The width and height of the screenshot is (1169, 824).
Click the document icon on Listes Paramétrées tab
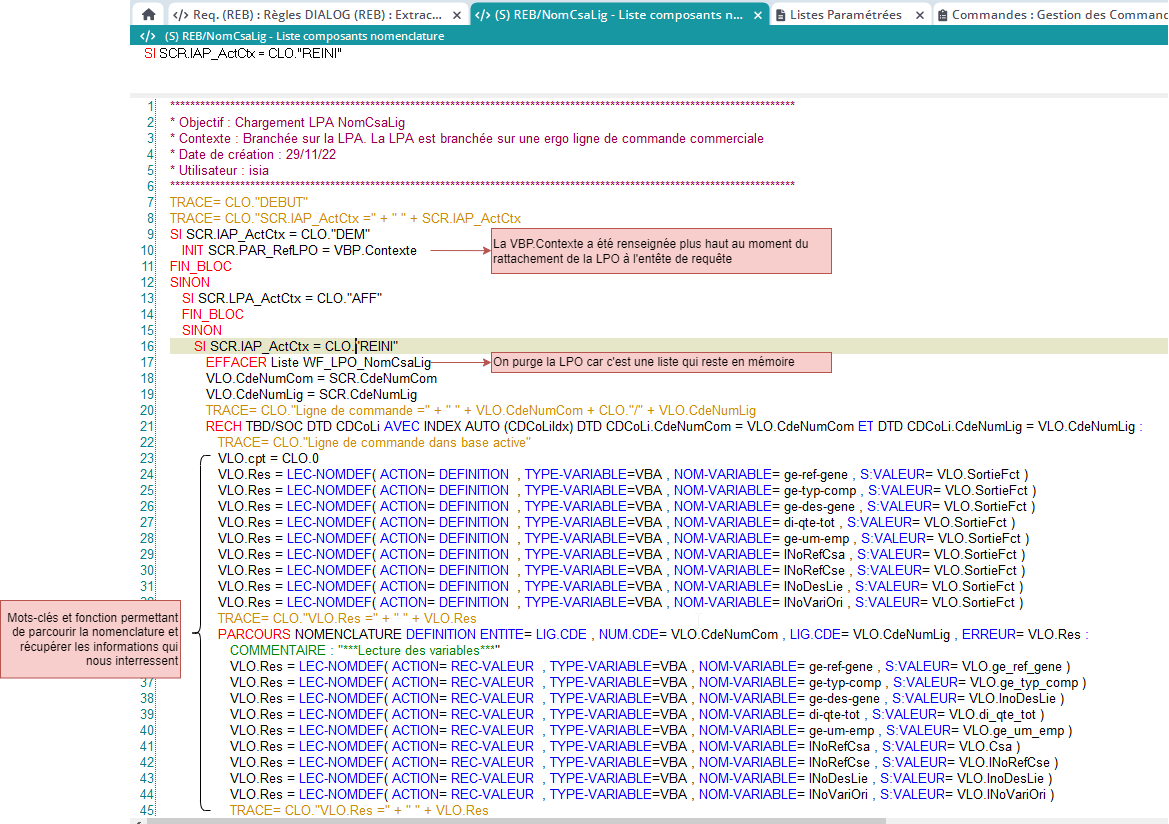[x=780, y=14]
